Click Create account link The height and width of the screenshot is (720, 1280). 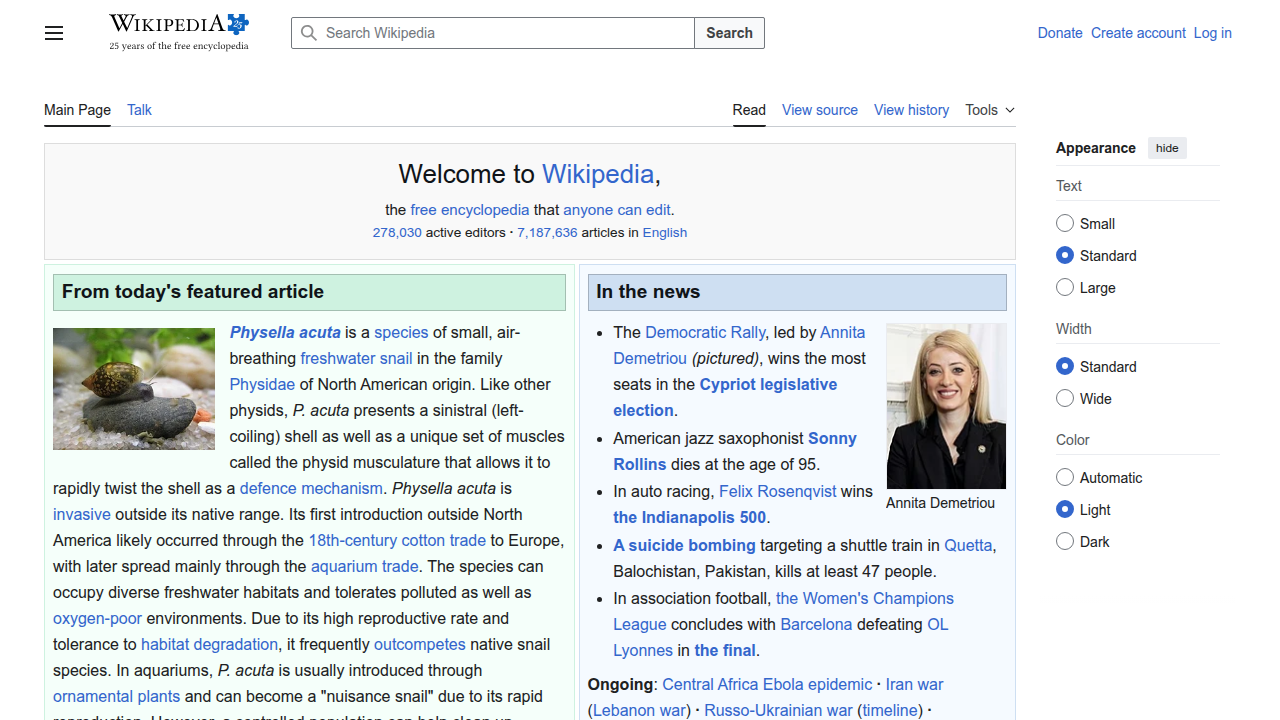1138,33
